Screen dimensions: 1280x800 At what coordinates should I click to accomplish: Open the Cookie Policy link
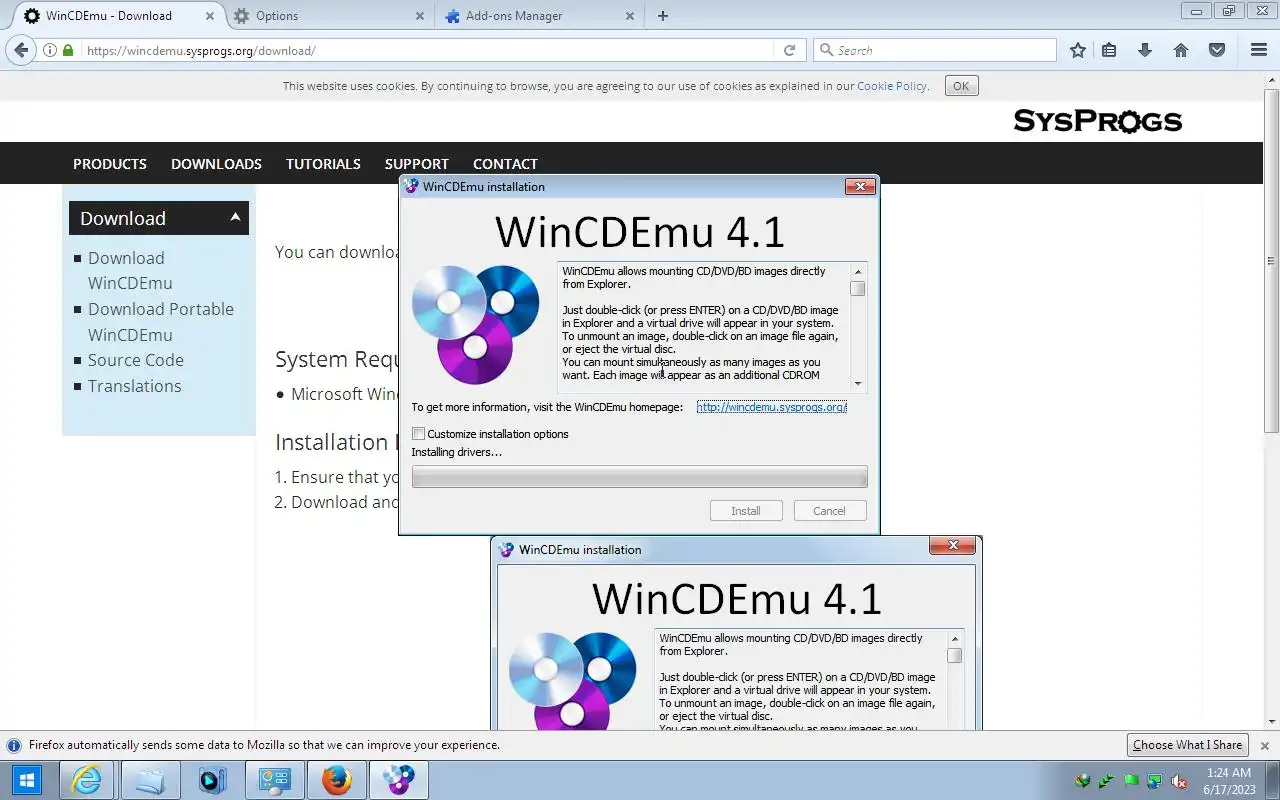coord(892,86)
